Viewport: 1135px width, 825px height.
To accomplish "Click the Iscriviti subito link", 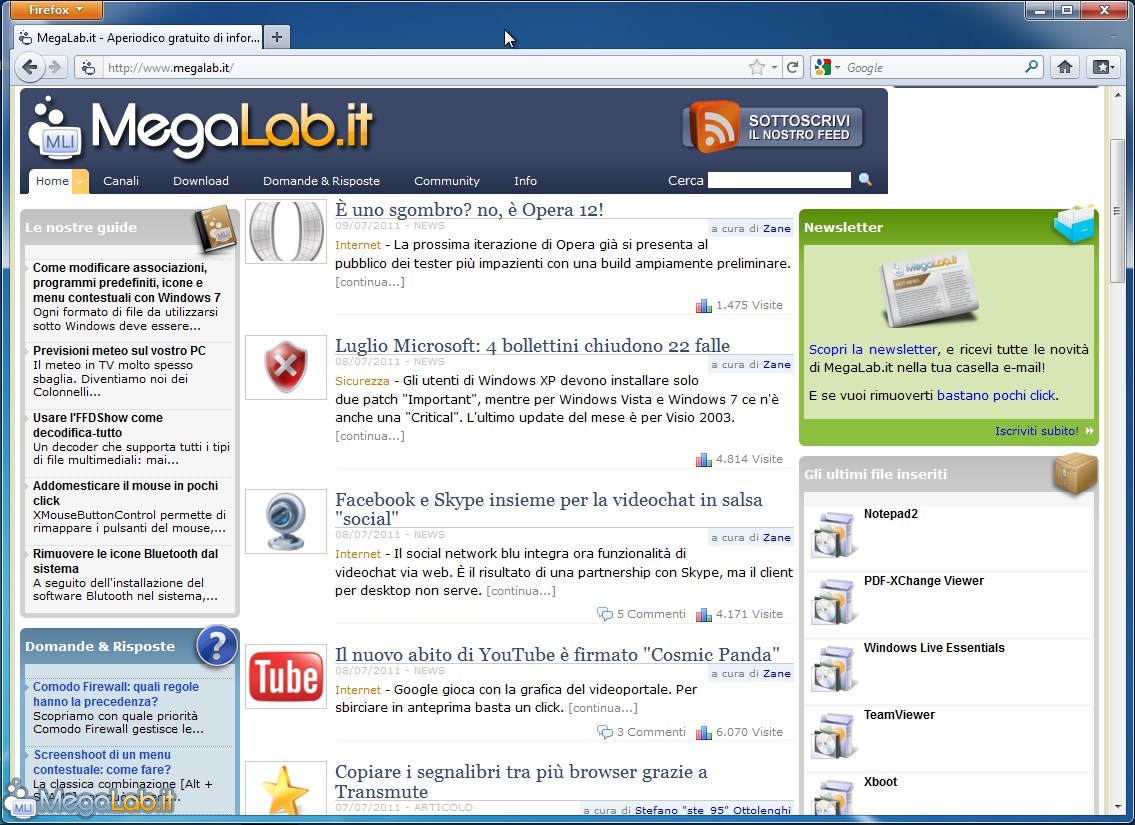I will point(1037,431).
